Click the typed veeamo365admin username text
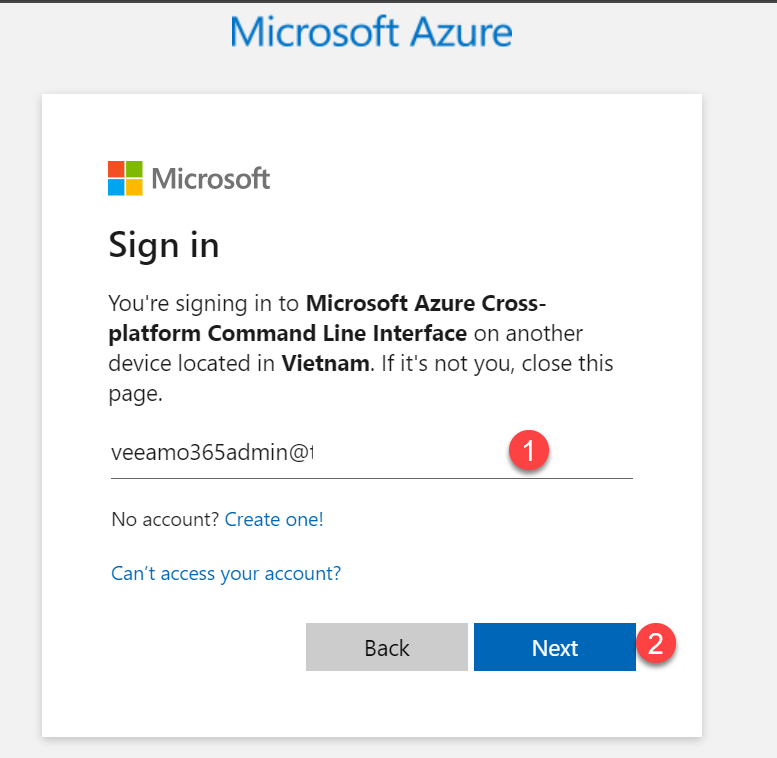This screenshot has width=777, height=758. [211, 453]
